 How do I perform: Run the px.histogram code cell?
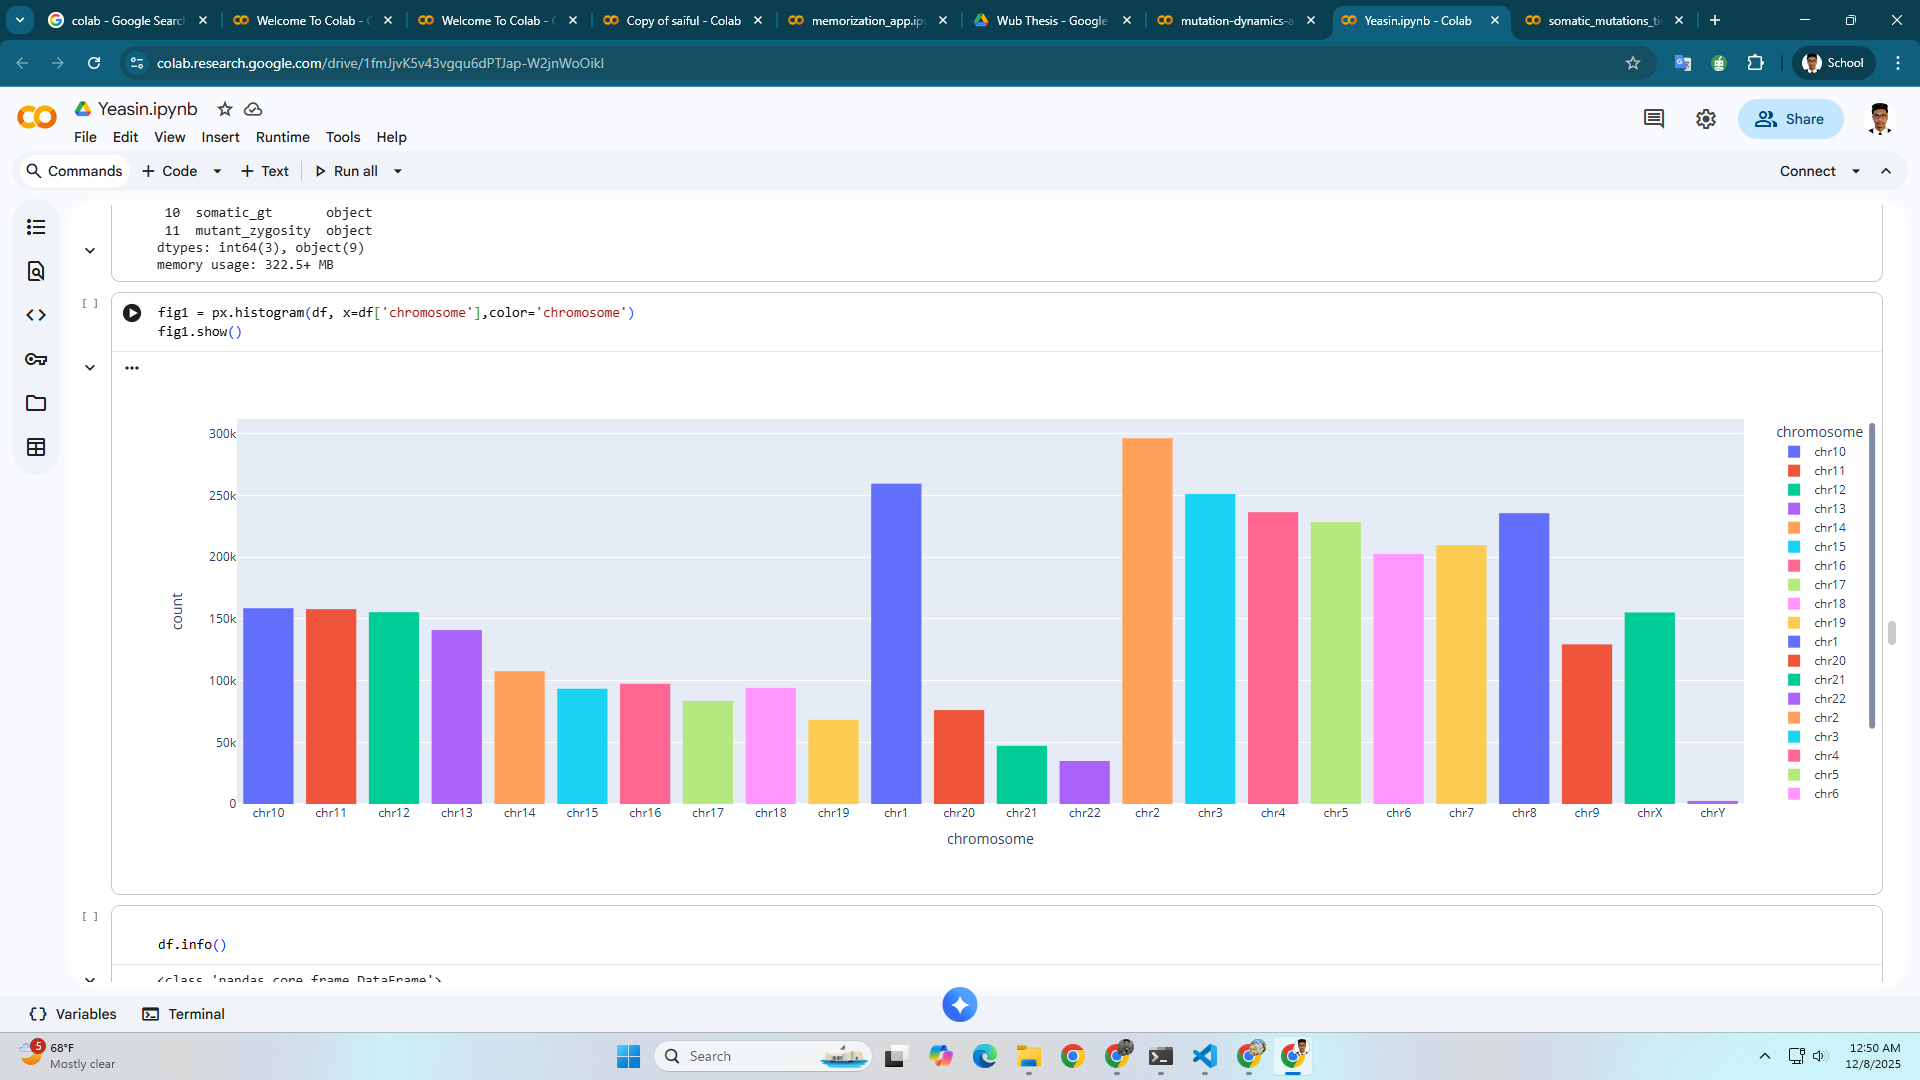click(132, 313)
